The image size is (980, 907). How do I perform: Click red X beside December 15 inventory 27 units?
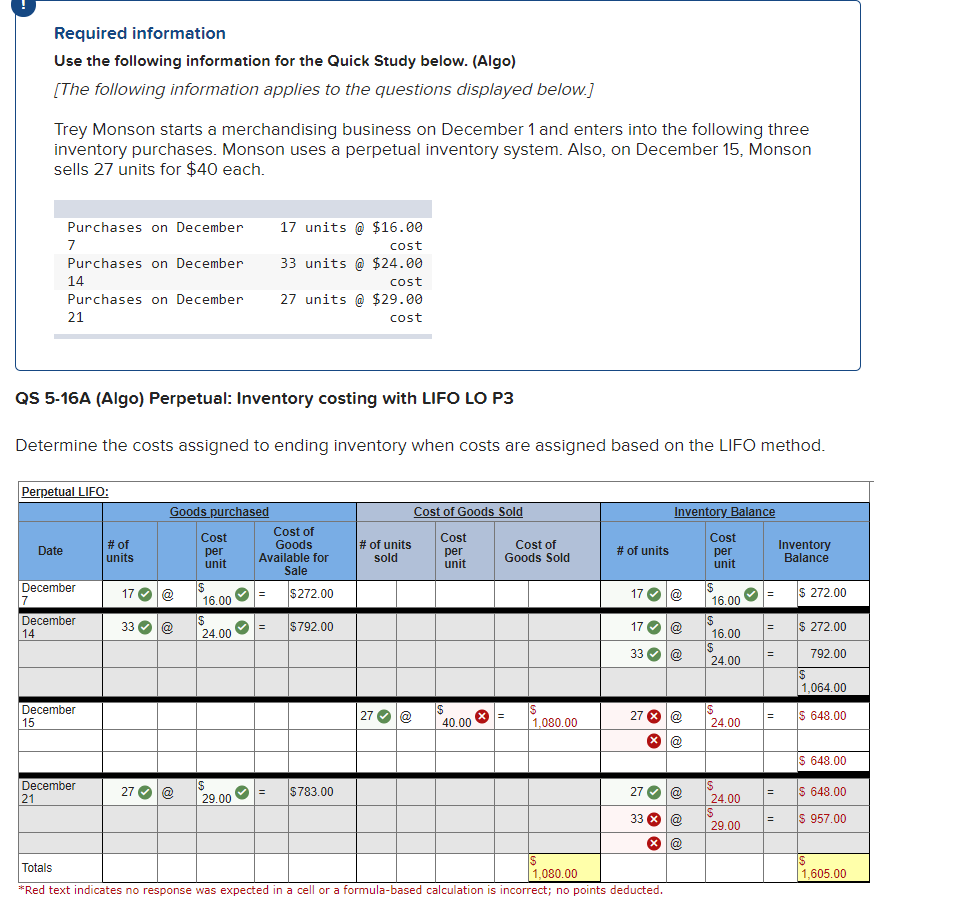[x=654, y=716]
